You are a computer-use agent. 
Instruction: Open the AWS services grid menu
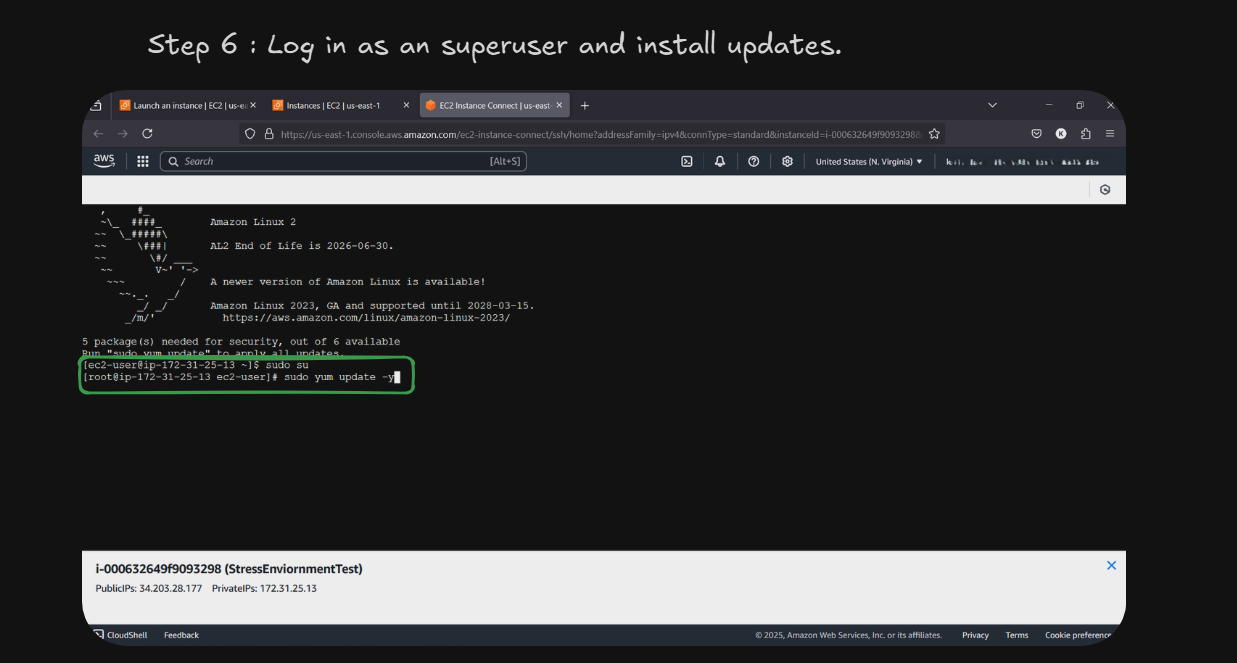coord(143,161)
